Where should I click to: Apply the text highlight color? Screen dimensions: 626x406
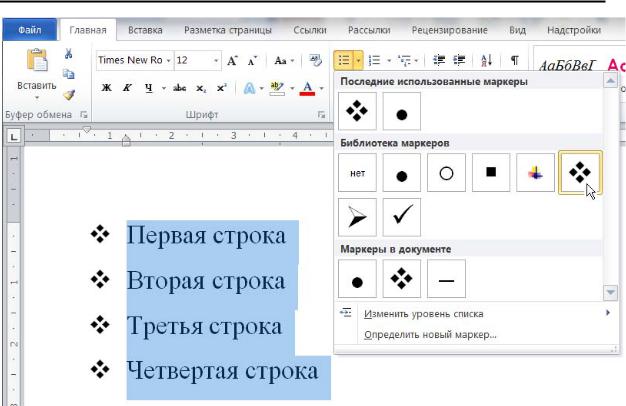[277, 88]
